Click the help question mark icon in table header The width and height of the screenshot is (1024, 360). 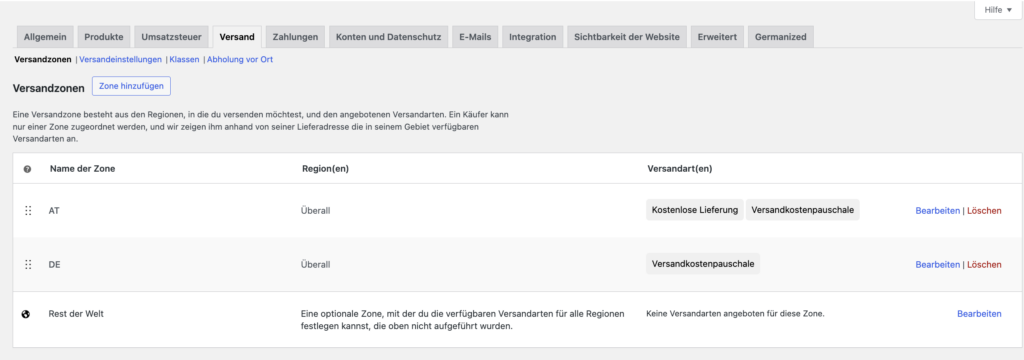27,169
